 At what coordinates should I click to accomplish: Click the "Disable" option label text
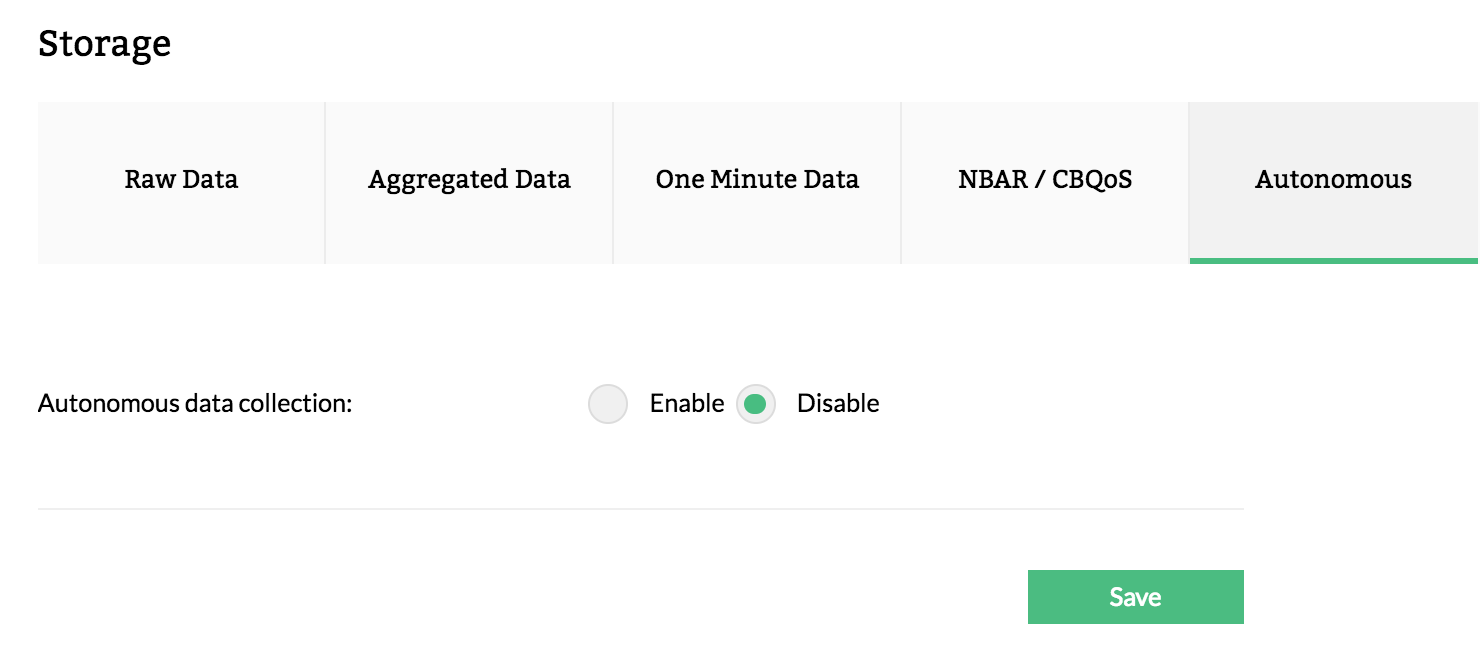[838, 404]
